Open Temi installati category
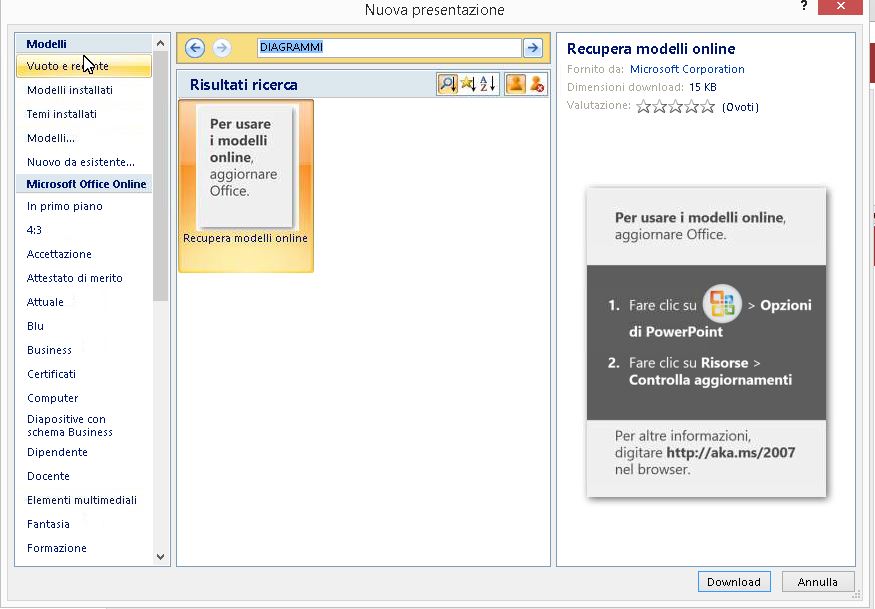Viewport: 875px width, 609px height. [x=62, y=114]
